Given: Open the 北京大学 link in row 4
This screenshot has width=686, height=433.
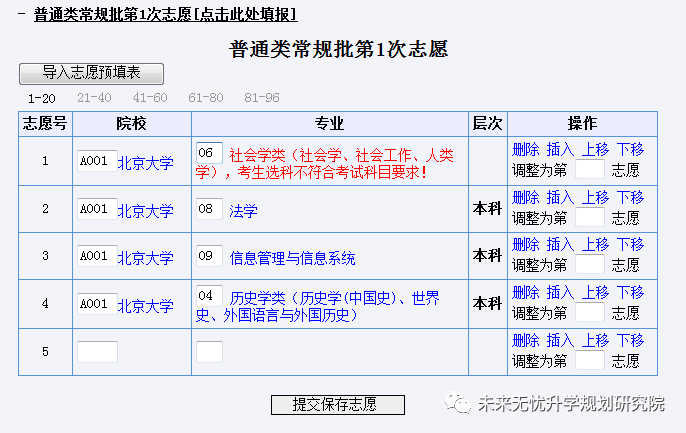Looking at the screenshot, I should (x=146, y=306).
